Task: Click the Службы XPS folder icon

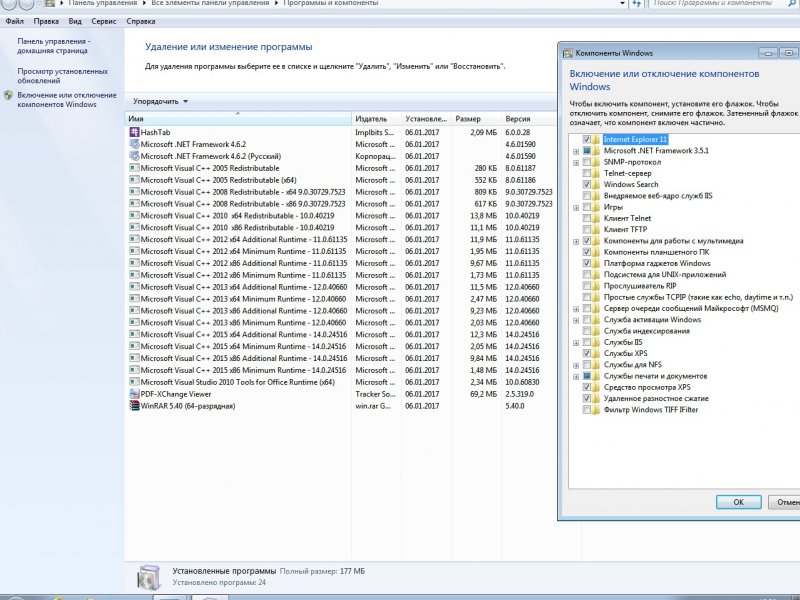Action: [596, 353]
